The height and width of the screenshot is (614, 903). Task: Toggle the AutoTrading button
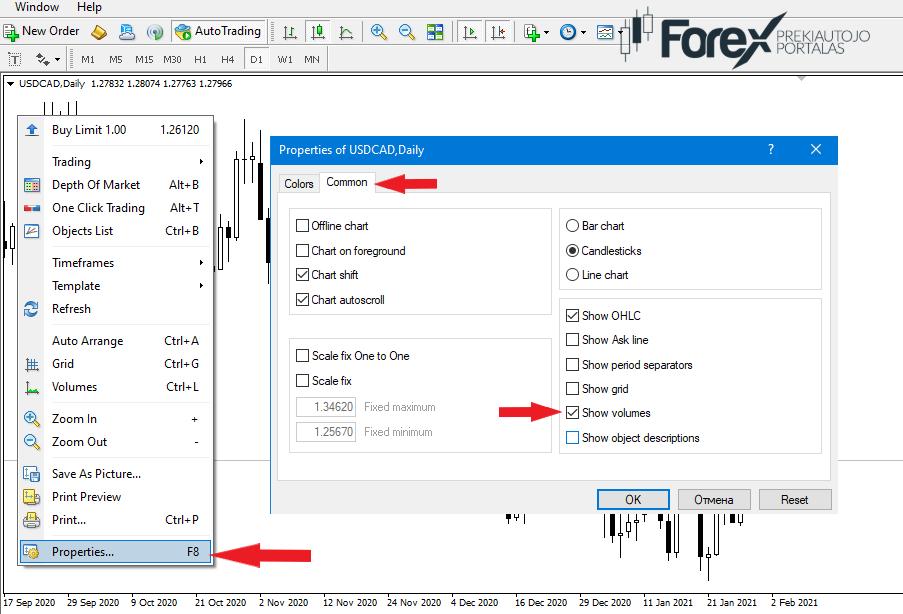218,31
